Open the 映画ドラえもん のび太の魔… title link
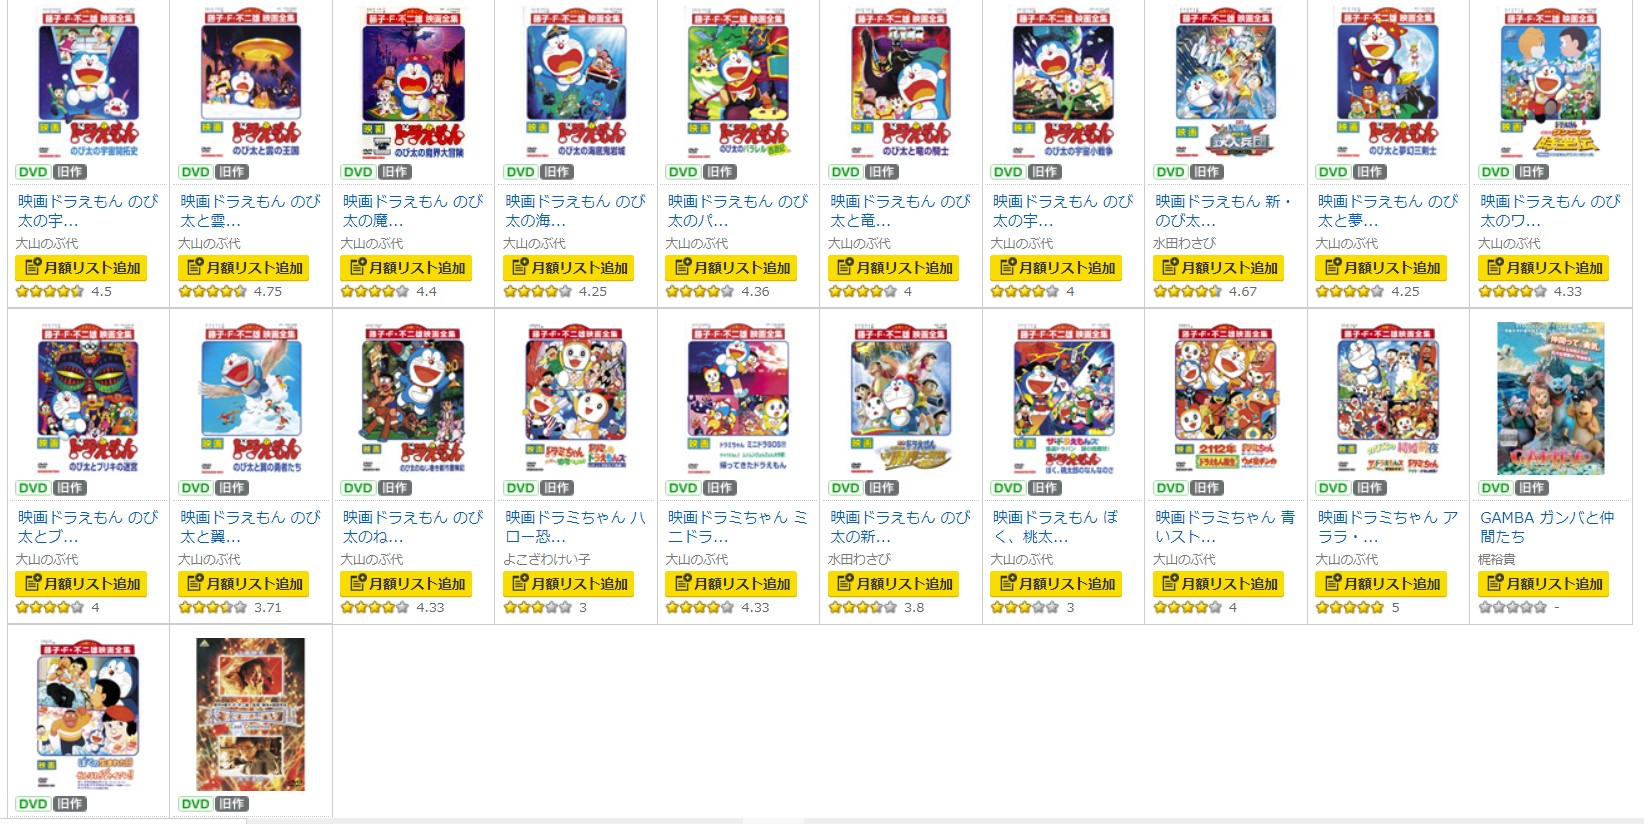The width and height of the screenshot is (1644, 824). point(413,211)
